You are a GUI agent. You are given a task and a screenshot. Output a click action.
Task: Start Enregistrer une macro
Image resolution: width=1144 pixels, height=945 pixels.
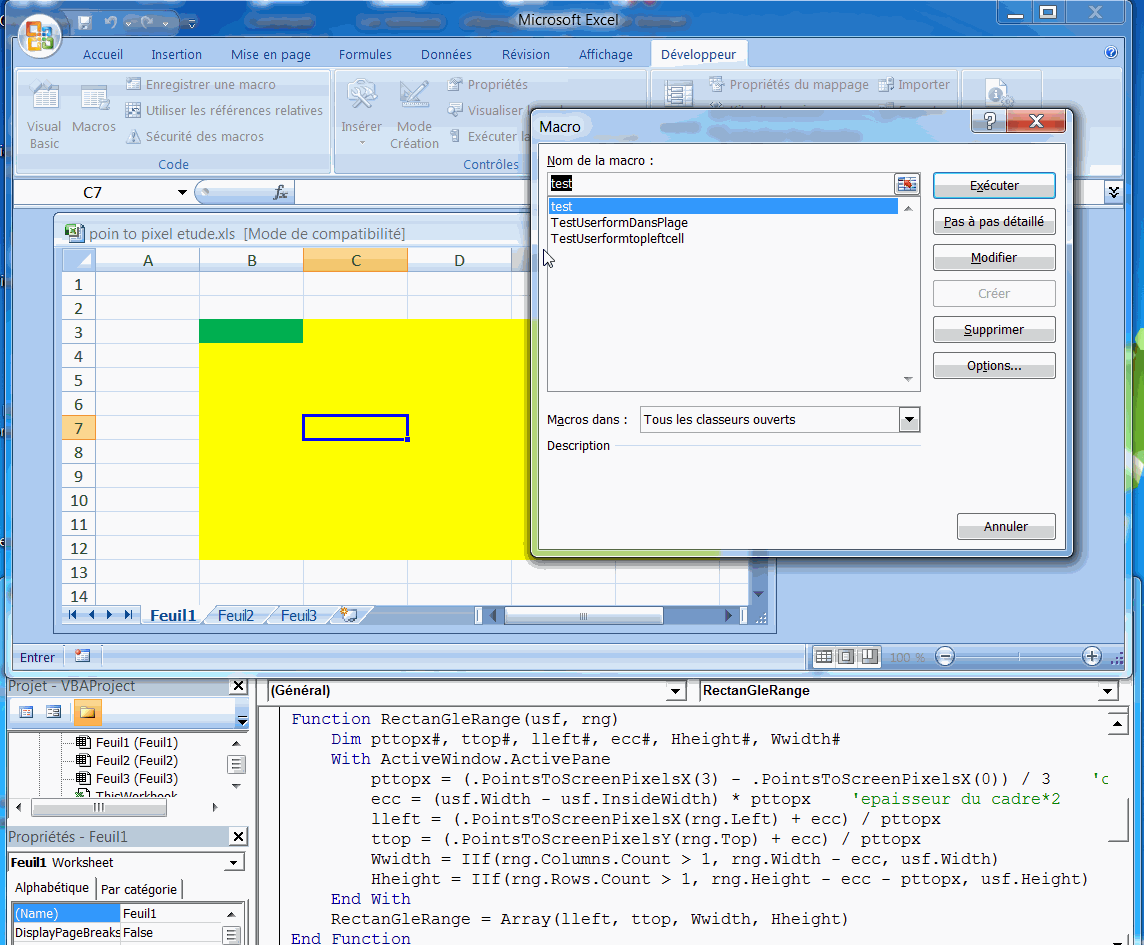tap(201, 85)
